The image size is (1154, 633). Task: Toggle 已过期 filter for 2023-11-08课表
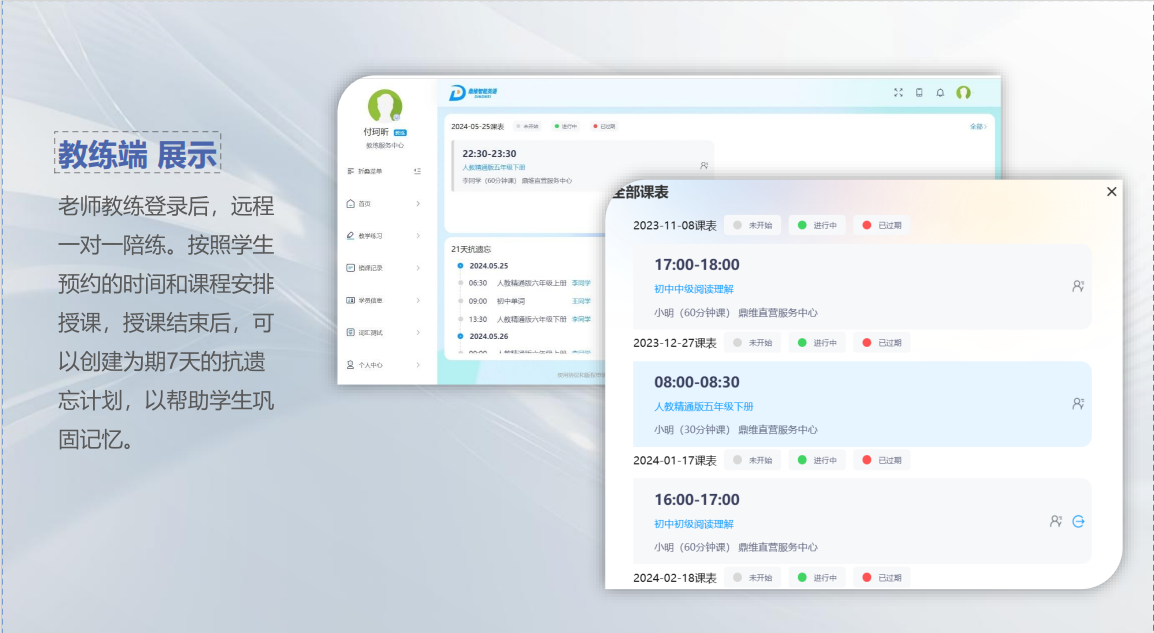click(882, 225)
